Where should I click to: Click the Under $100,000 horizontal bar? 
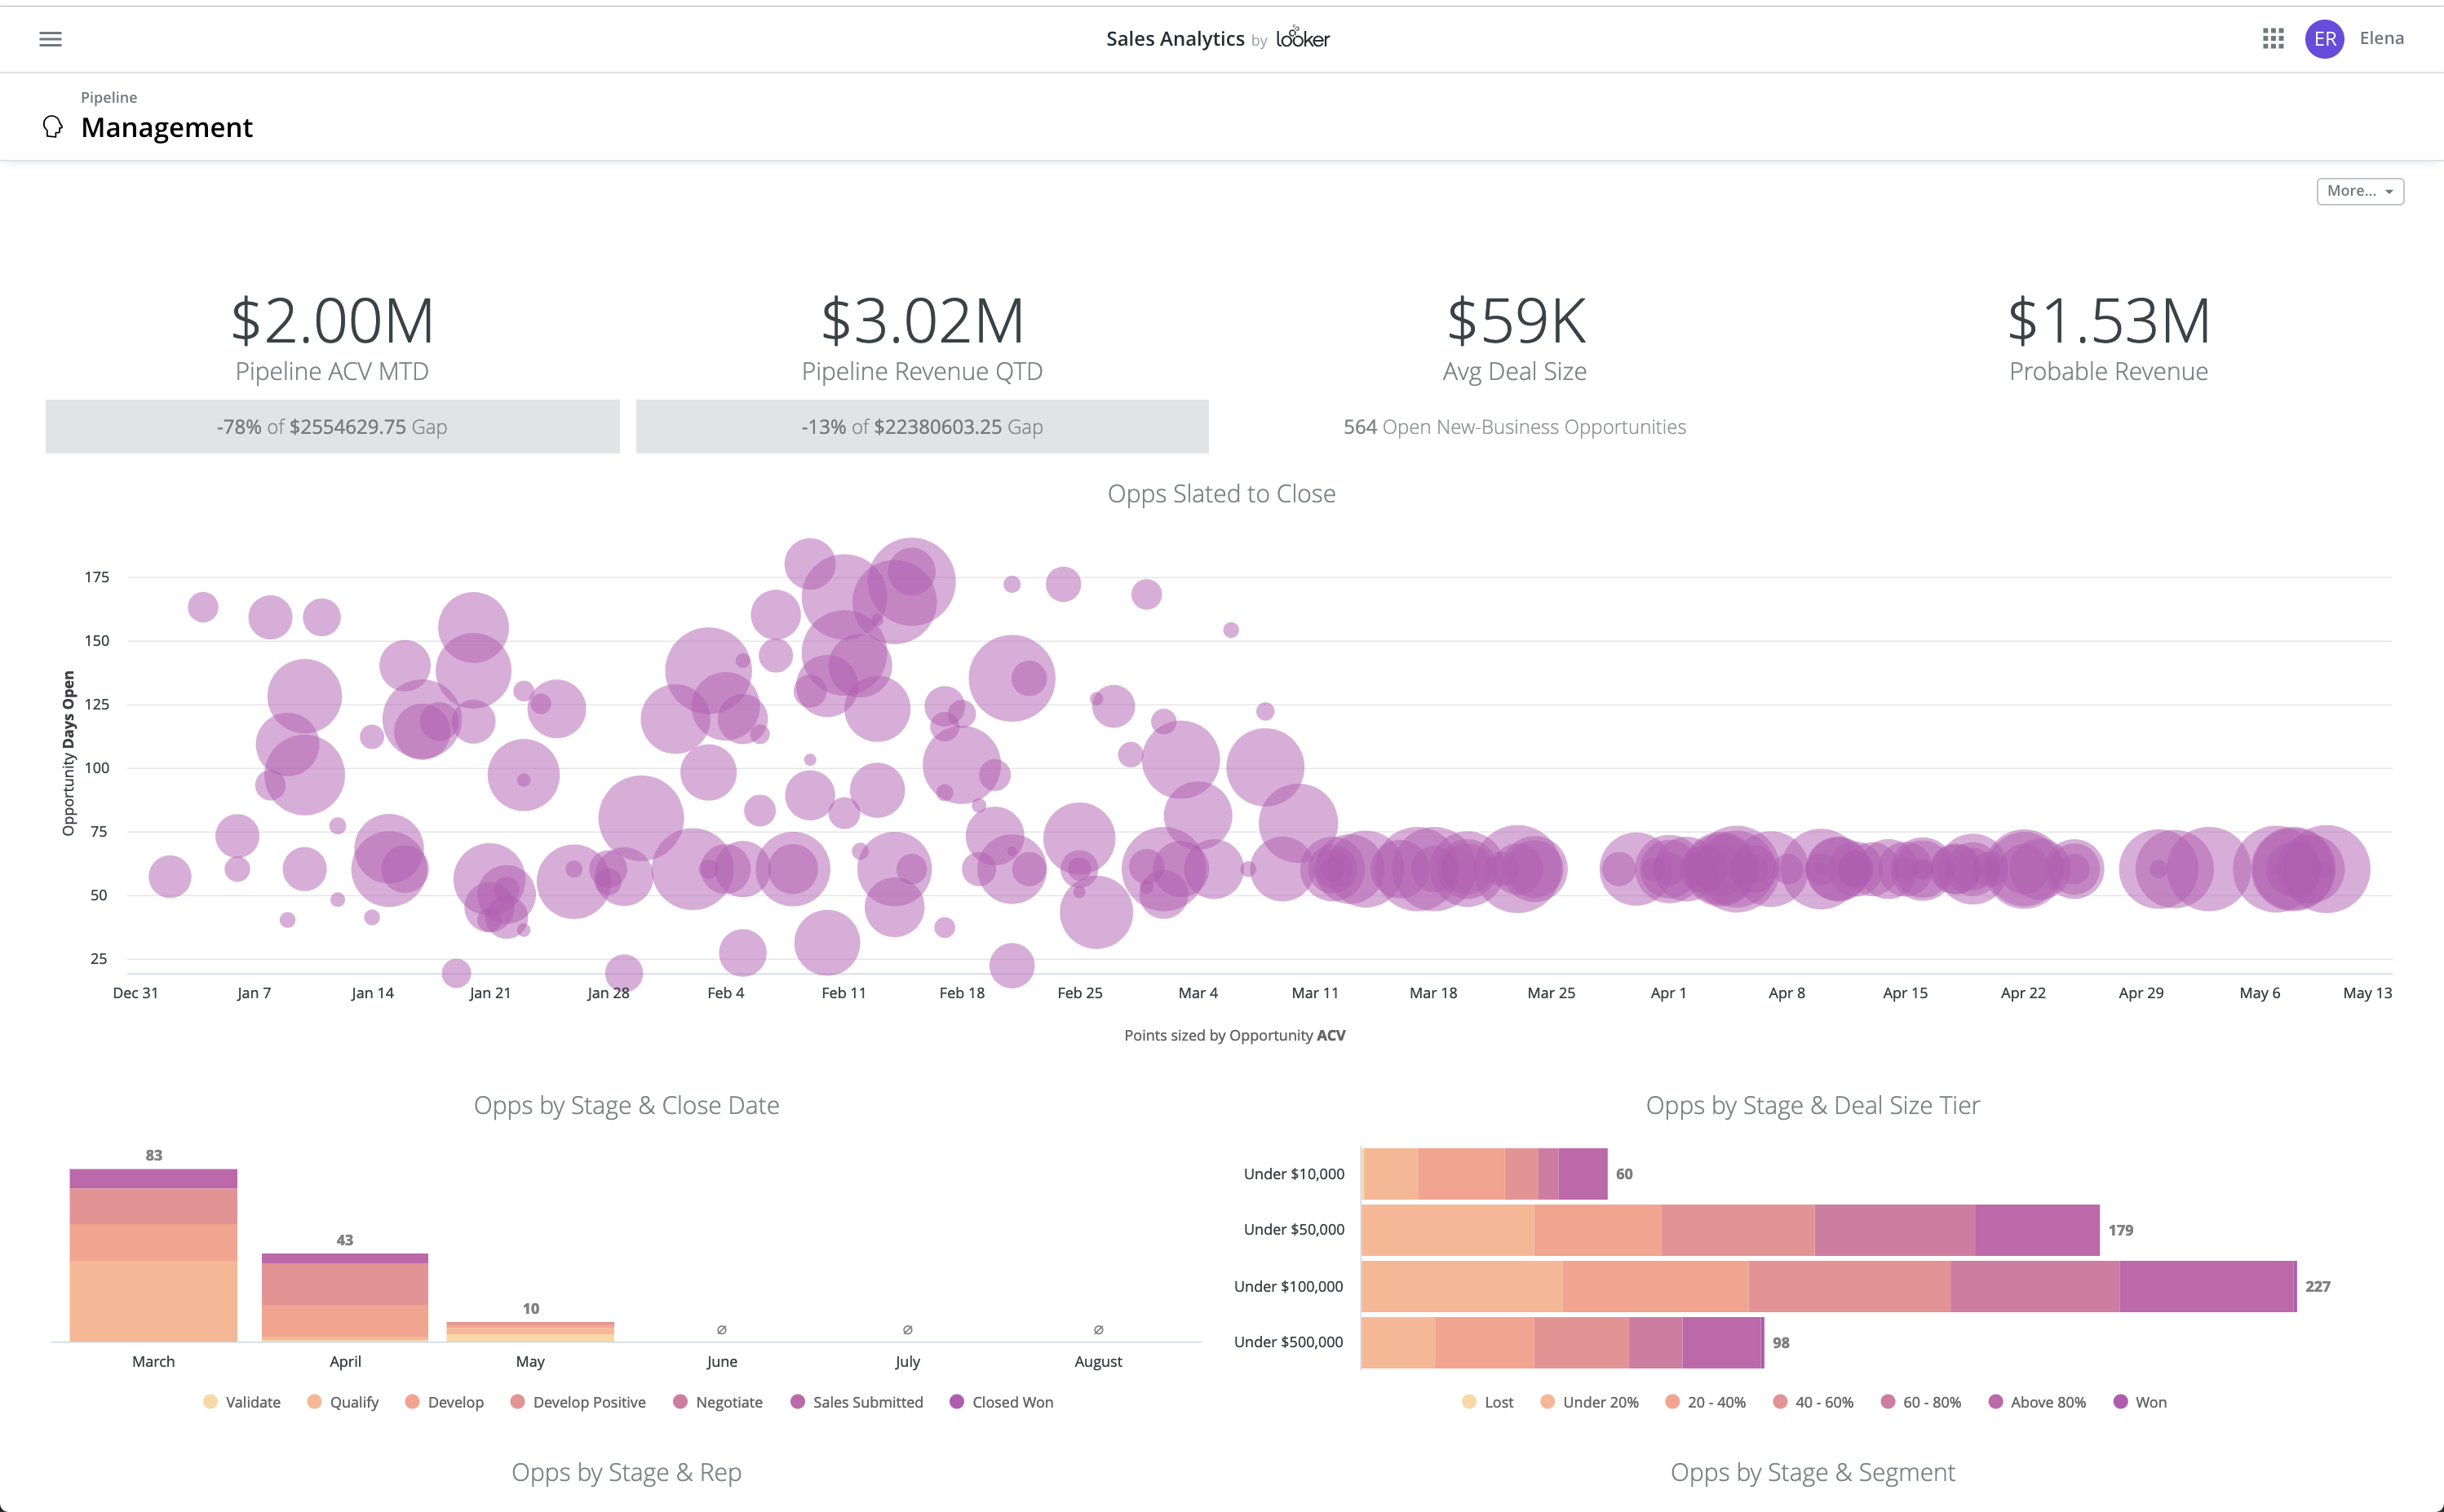[x=1827, y=1286]
